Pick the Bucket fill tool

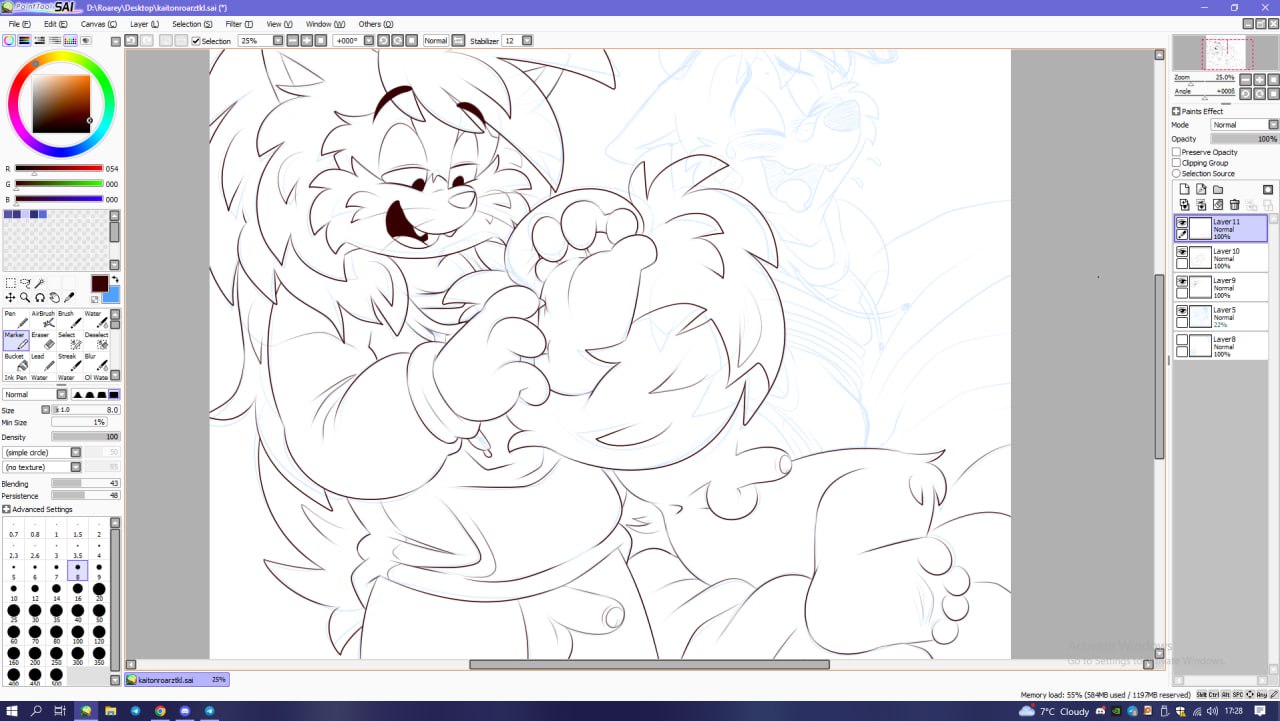click(16, 363)
